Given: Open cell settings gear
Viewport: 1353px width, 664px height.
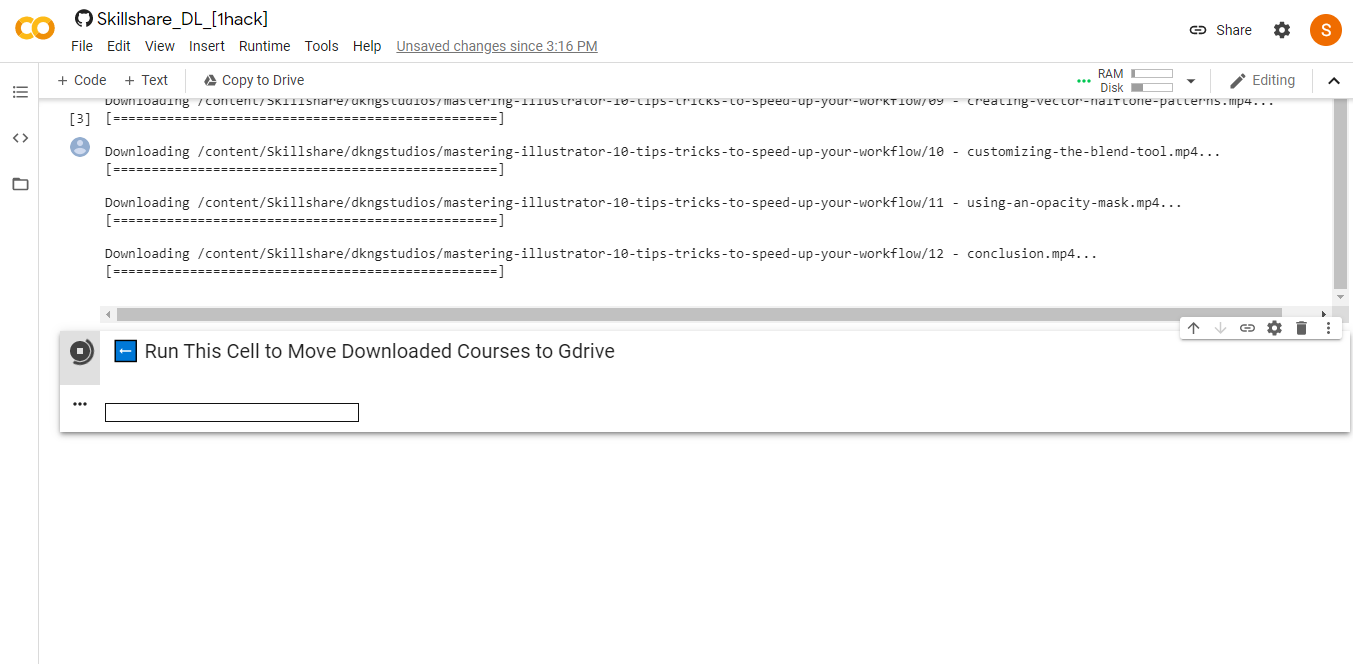Looking at the screenshot, I should click(x=1274, y=328).
